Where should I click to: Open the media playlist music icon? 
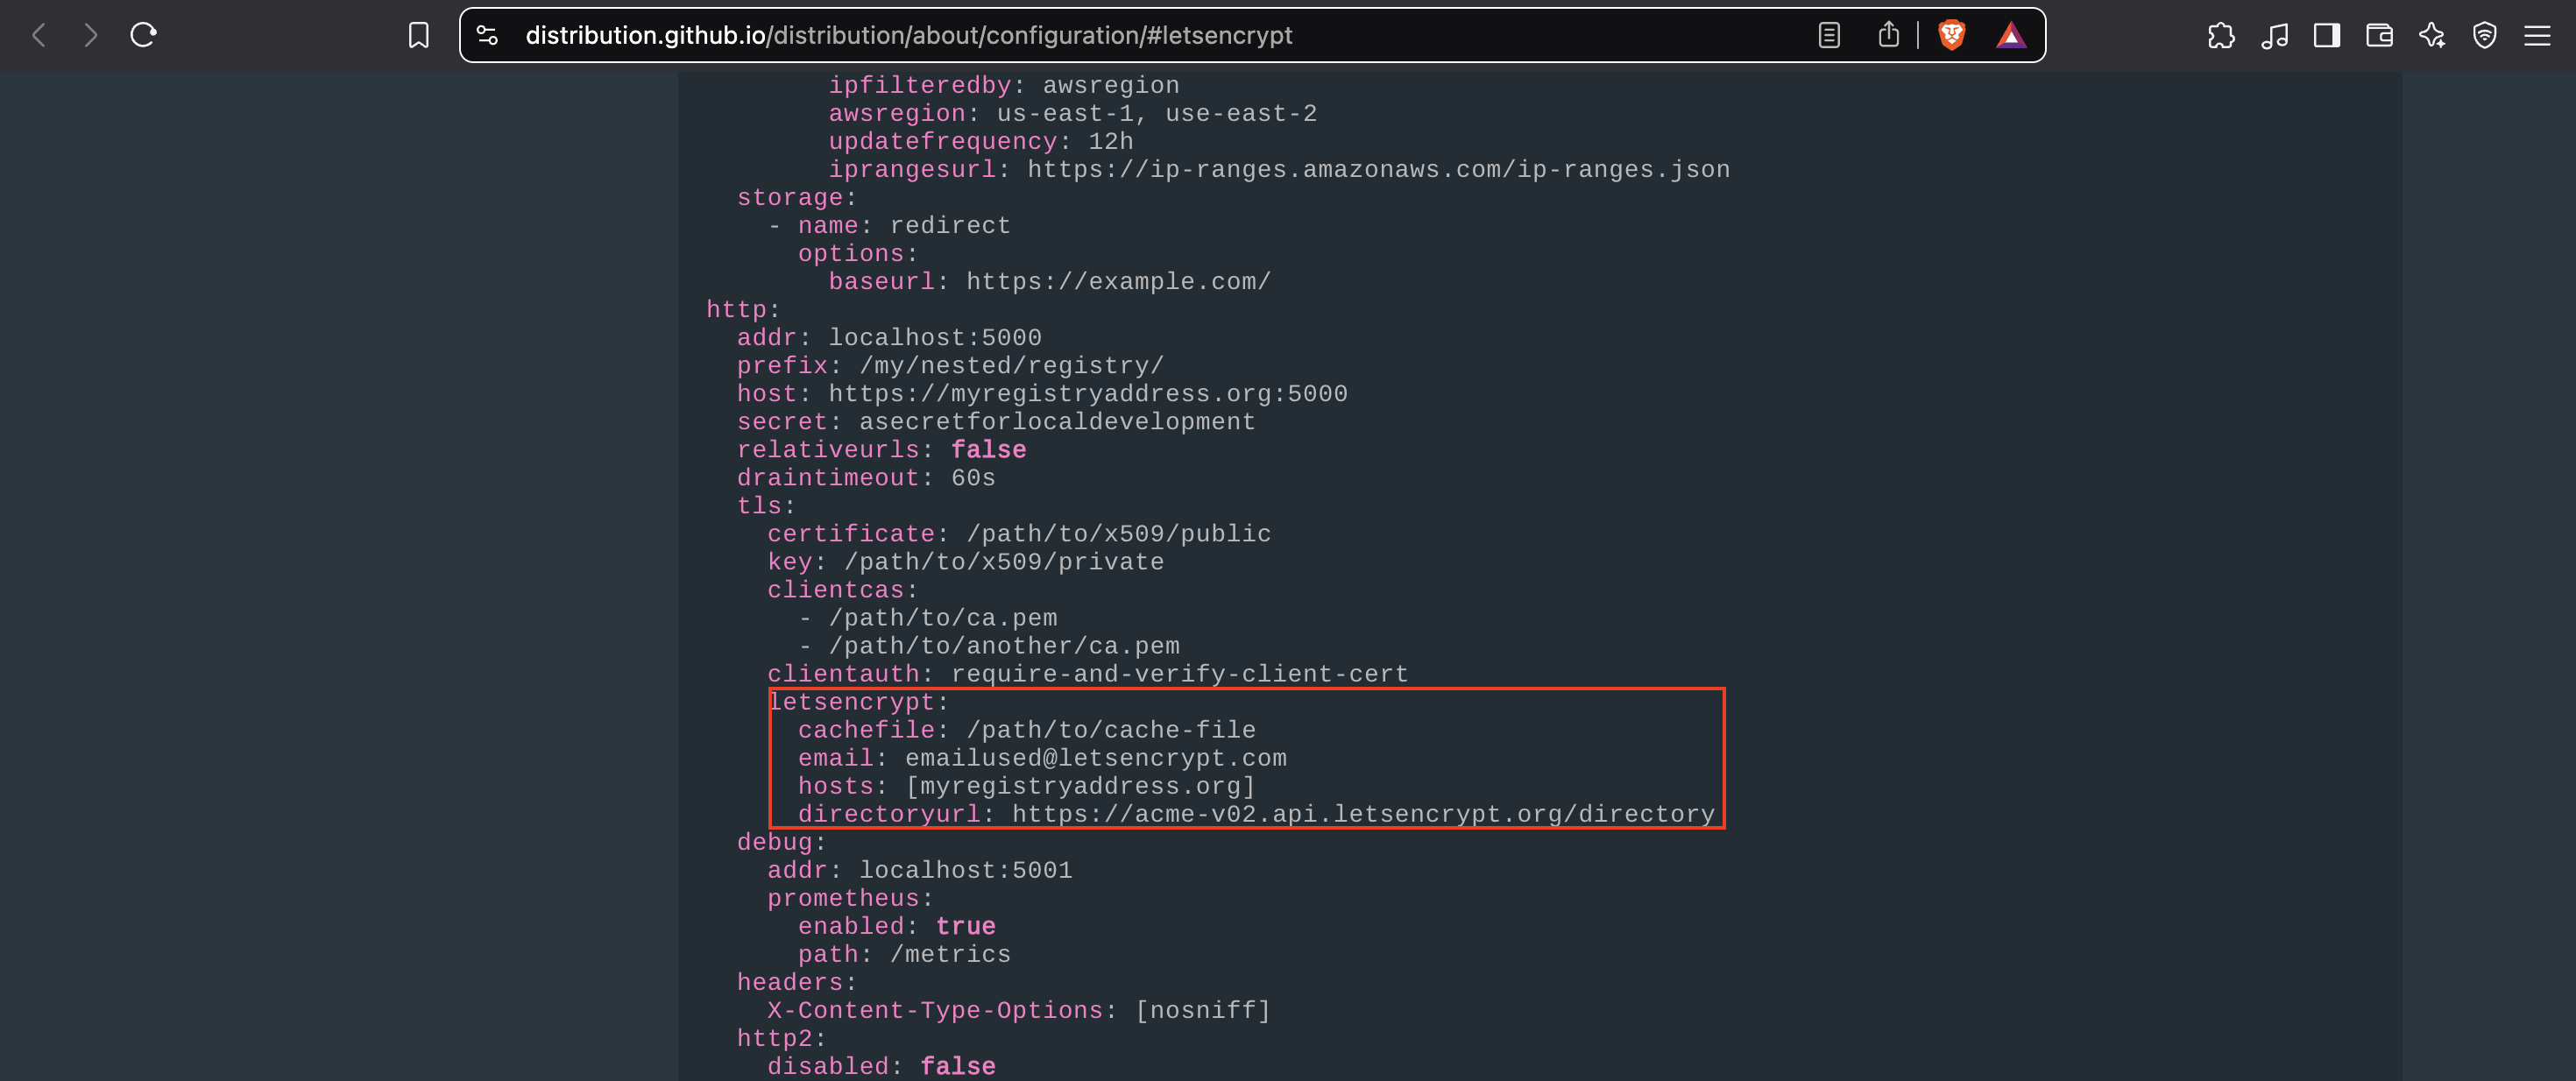tap(2274, 36)
